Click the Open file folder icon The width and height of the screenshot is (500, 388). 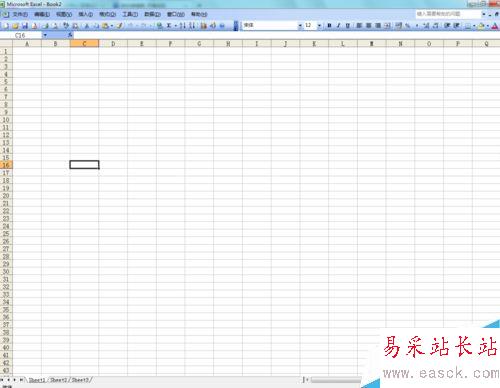[x=15, y=26]
